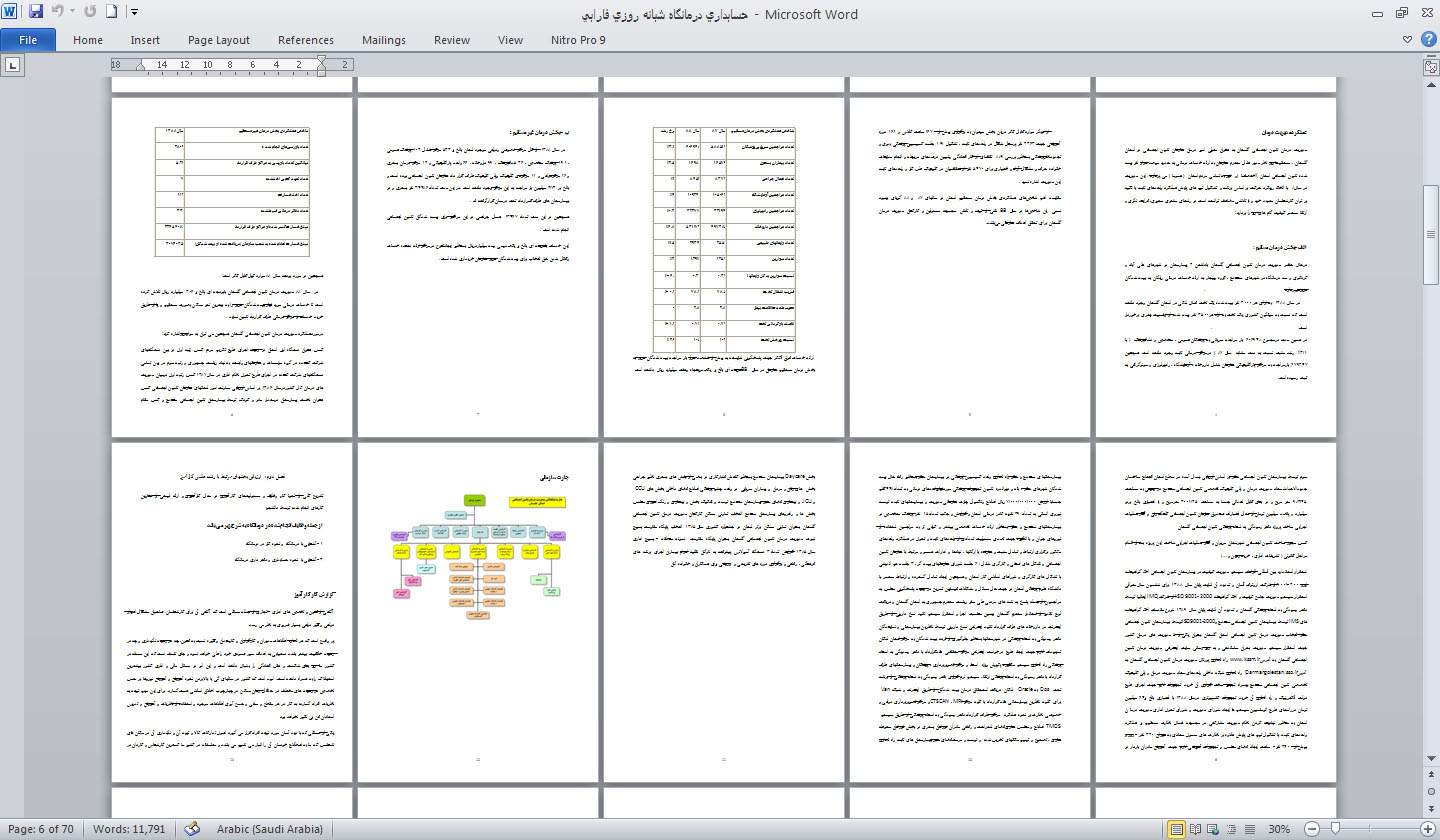This screenshot has height=840, width=1440.
Task: Open the Page Layout tab
Action: pyautogui.click(x=219, y=40)
